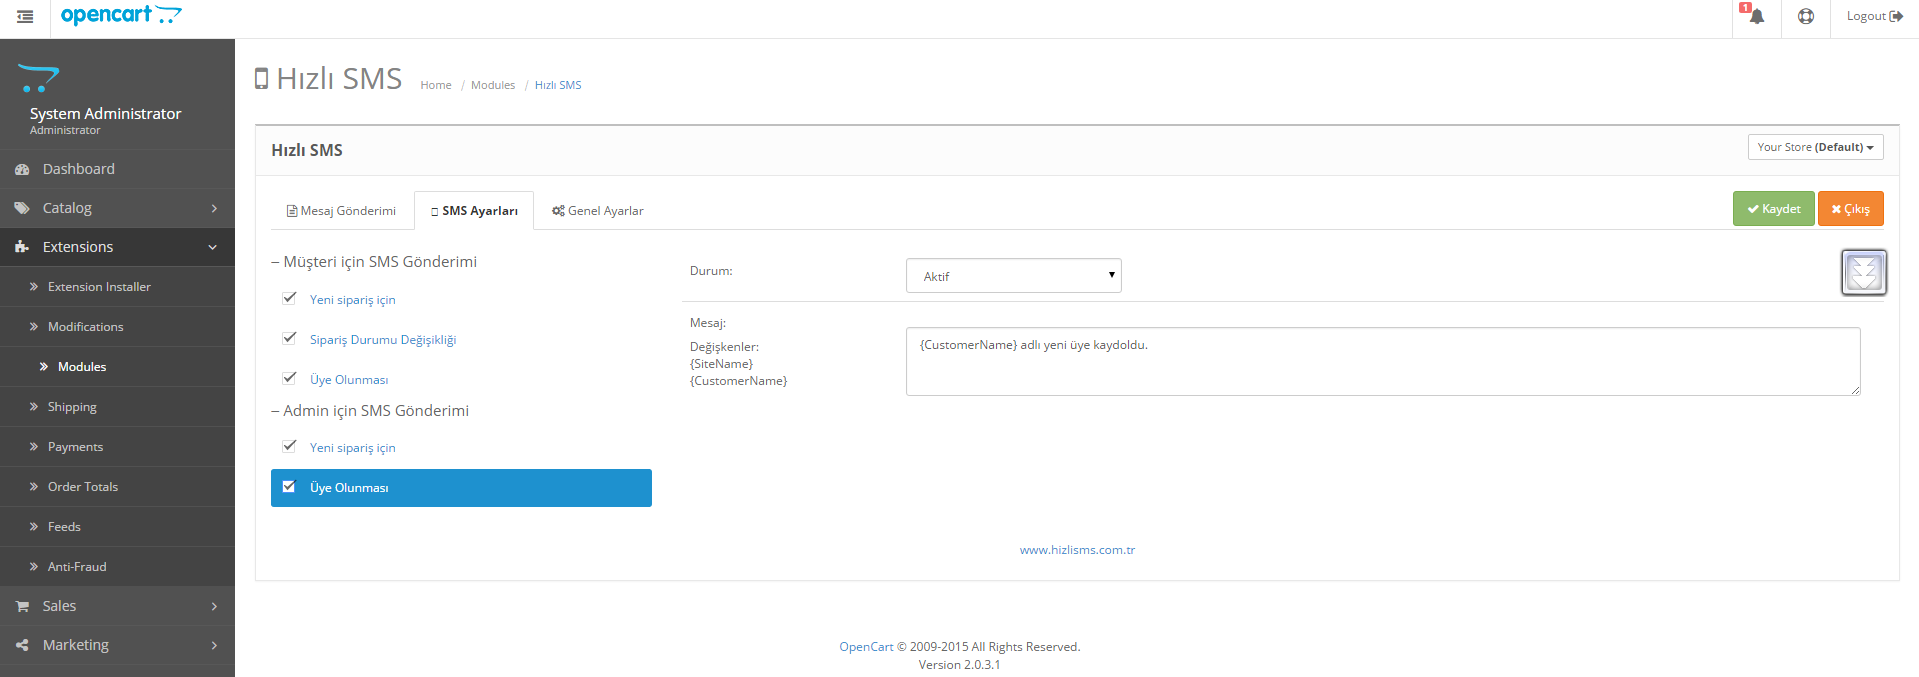Uncheck 'Sipariş Durumu Değişikliği' checkbox
1919x677 pixels.
289,338
